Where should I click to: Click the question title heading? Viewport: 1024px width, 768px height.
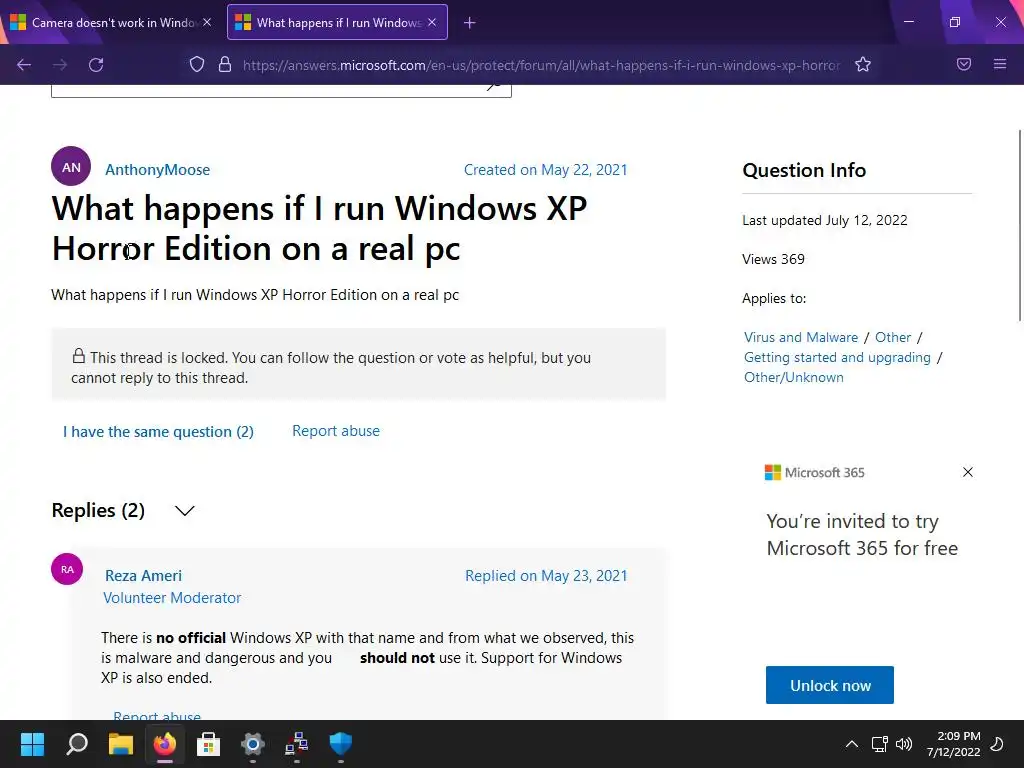319,228
